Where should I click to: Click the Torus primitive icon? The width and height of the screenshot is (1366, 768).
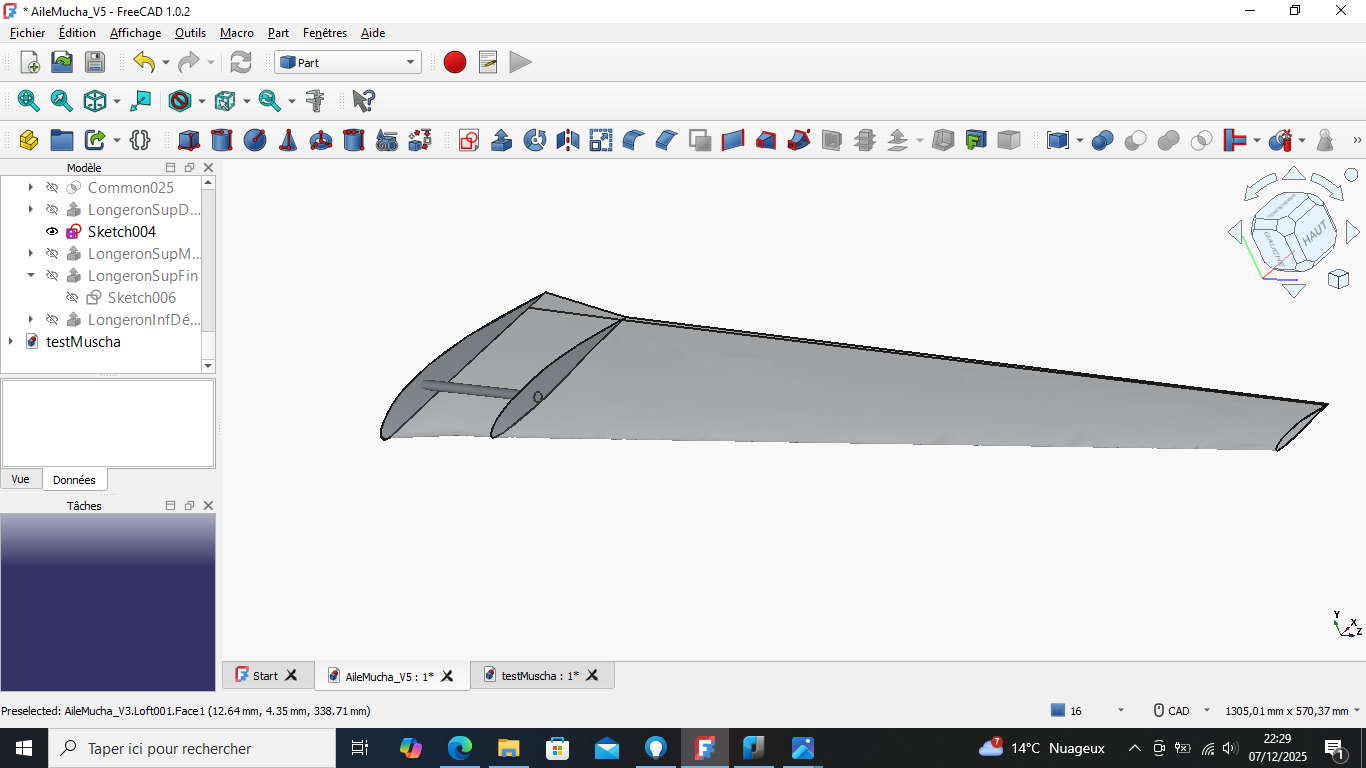(x=321, y=140)
